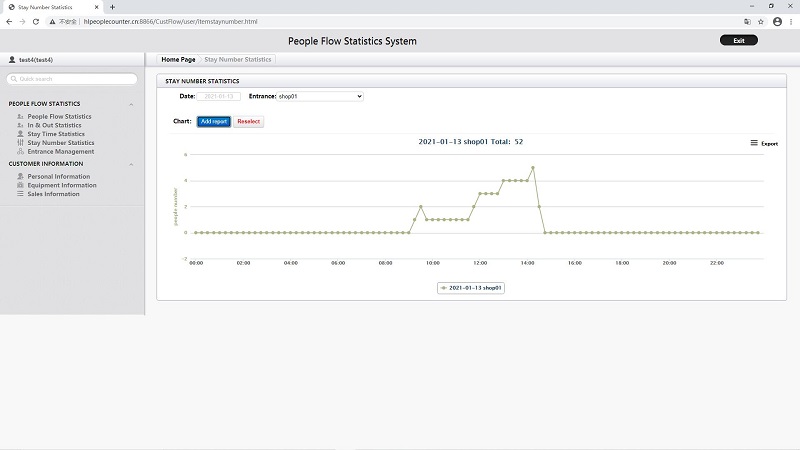Open Stay Number Statistics menu item
This screenshot has width=800, height=450.
pyautogui.click(x=61, y=142)
